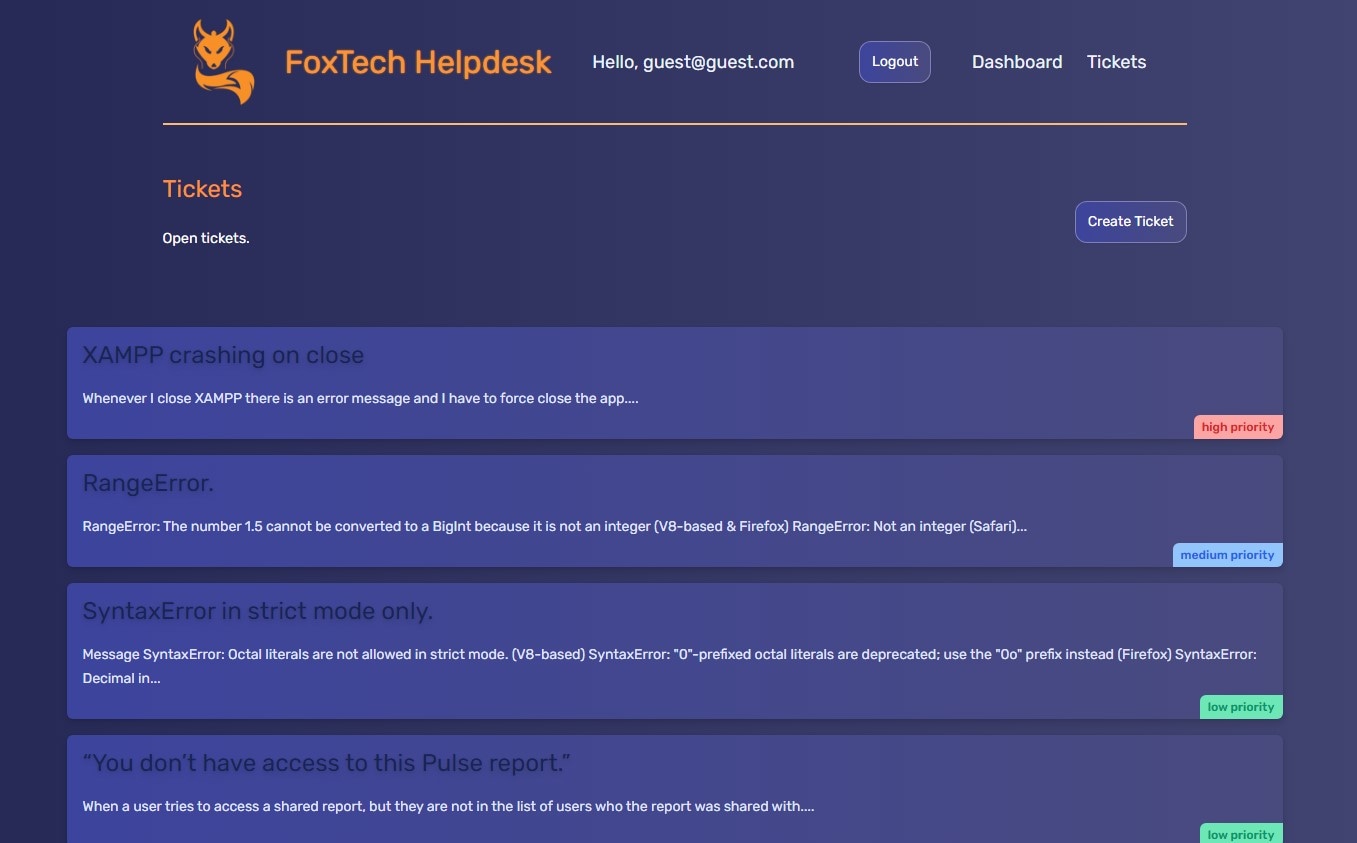Open the Tickets navigation item
This screenshot has height=843, width=1357.
pos(1116,62)
